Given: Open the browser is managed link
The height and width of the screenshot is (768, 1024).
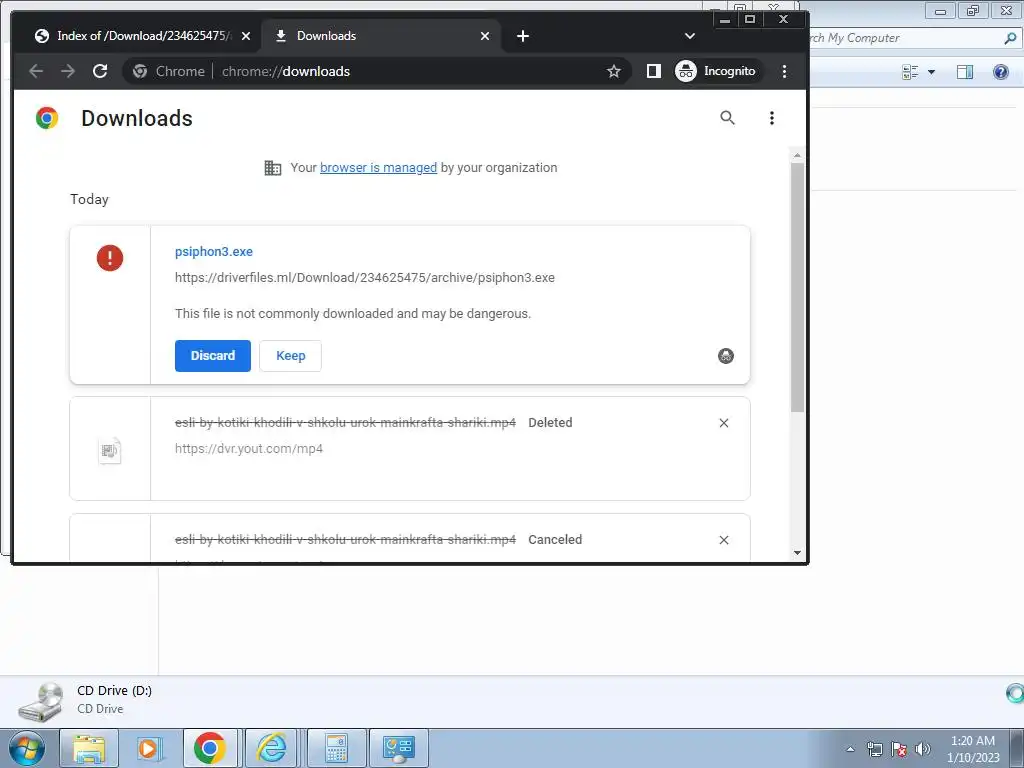Looking at the screenshot, I should click(x=378, y=168).
